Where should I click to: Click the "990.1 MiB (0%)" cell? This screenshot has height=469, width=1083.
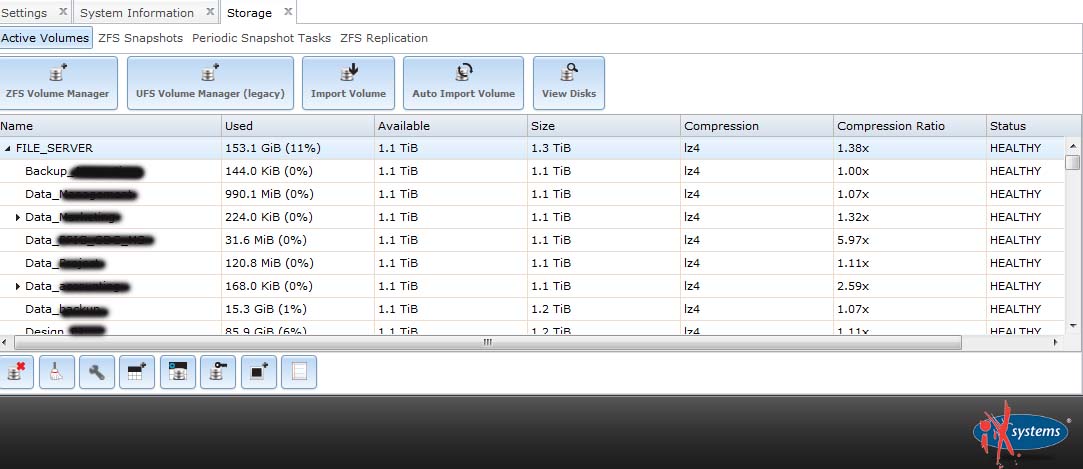(269, 194)
